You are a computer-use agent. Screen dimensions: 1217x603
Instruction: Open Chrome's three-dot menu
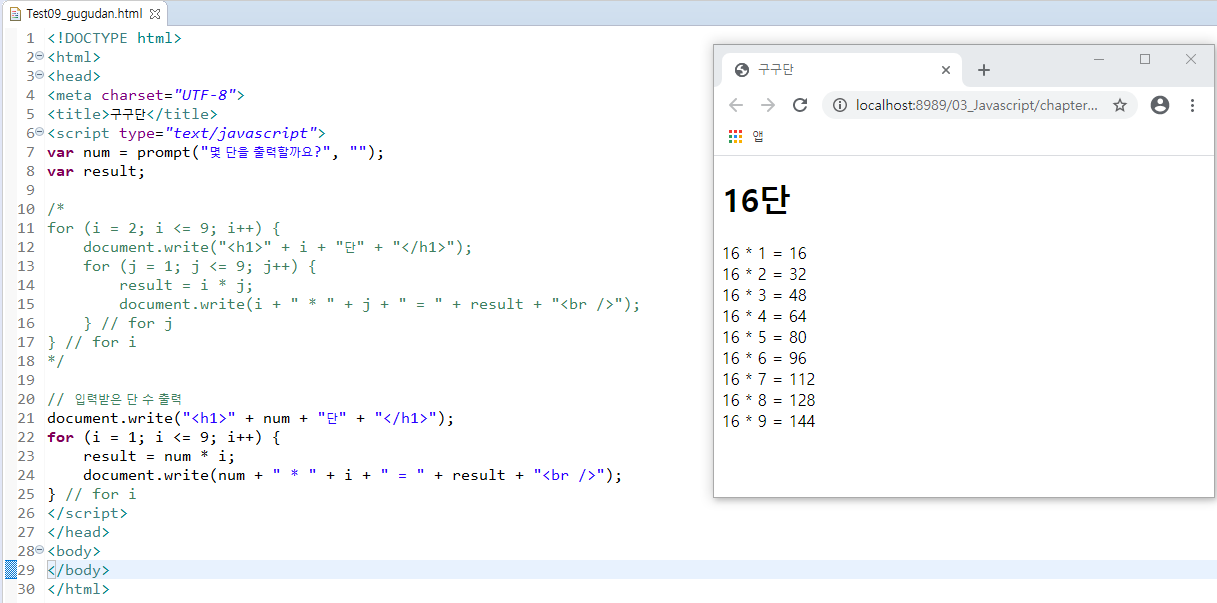click(1192, 105)
